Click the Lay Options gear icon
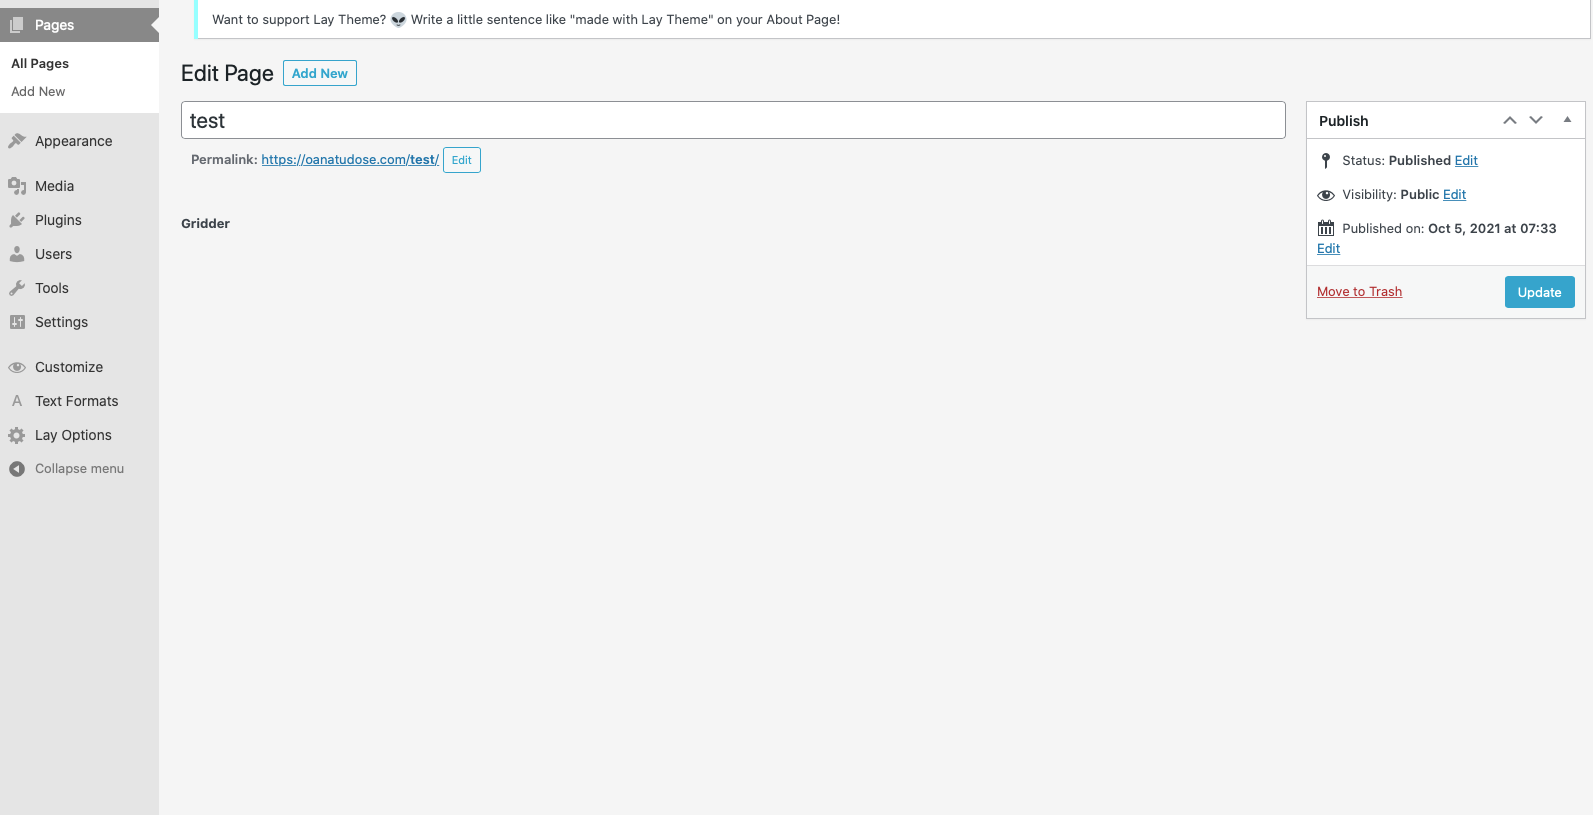The image size is (1593, 815). click(17, 435)
